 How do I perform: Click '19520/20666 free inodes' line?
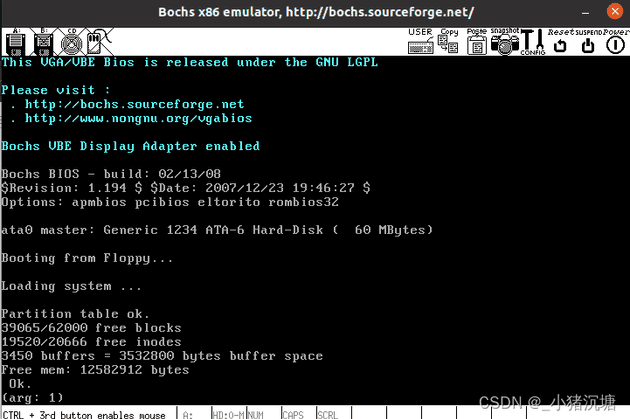click(91, 342)
